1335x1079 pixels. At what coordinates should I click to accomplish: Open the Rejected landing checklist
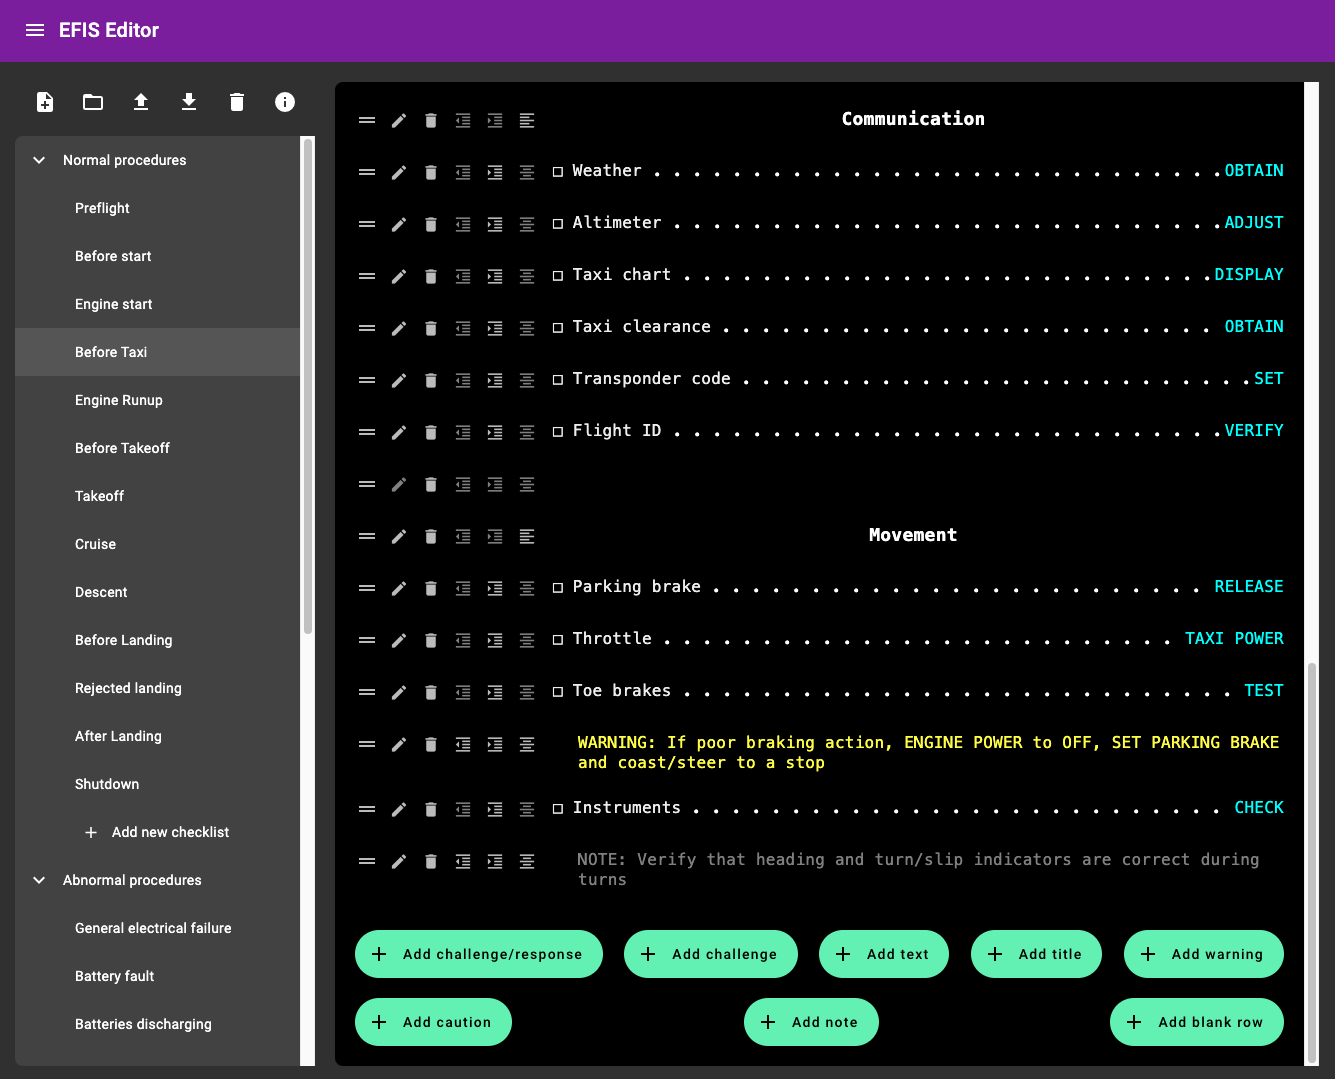point(157,688)
